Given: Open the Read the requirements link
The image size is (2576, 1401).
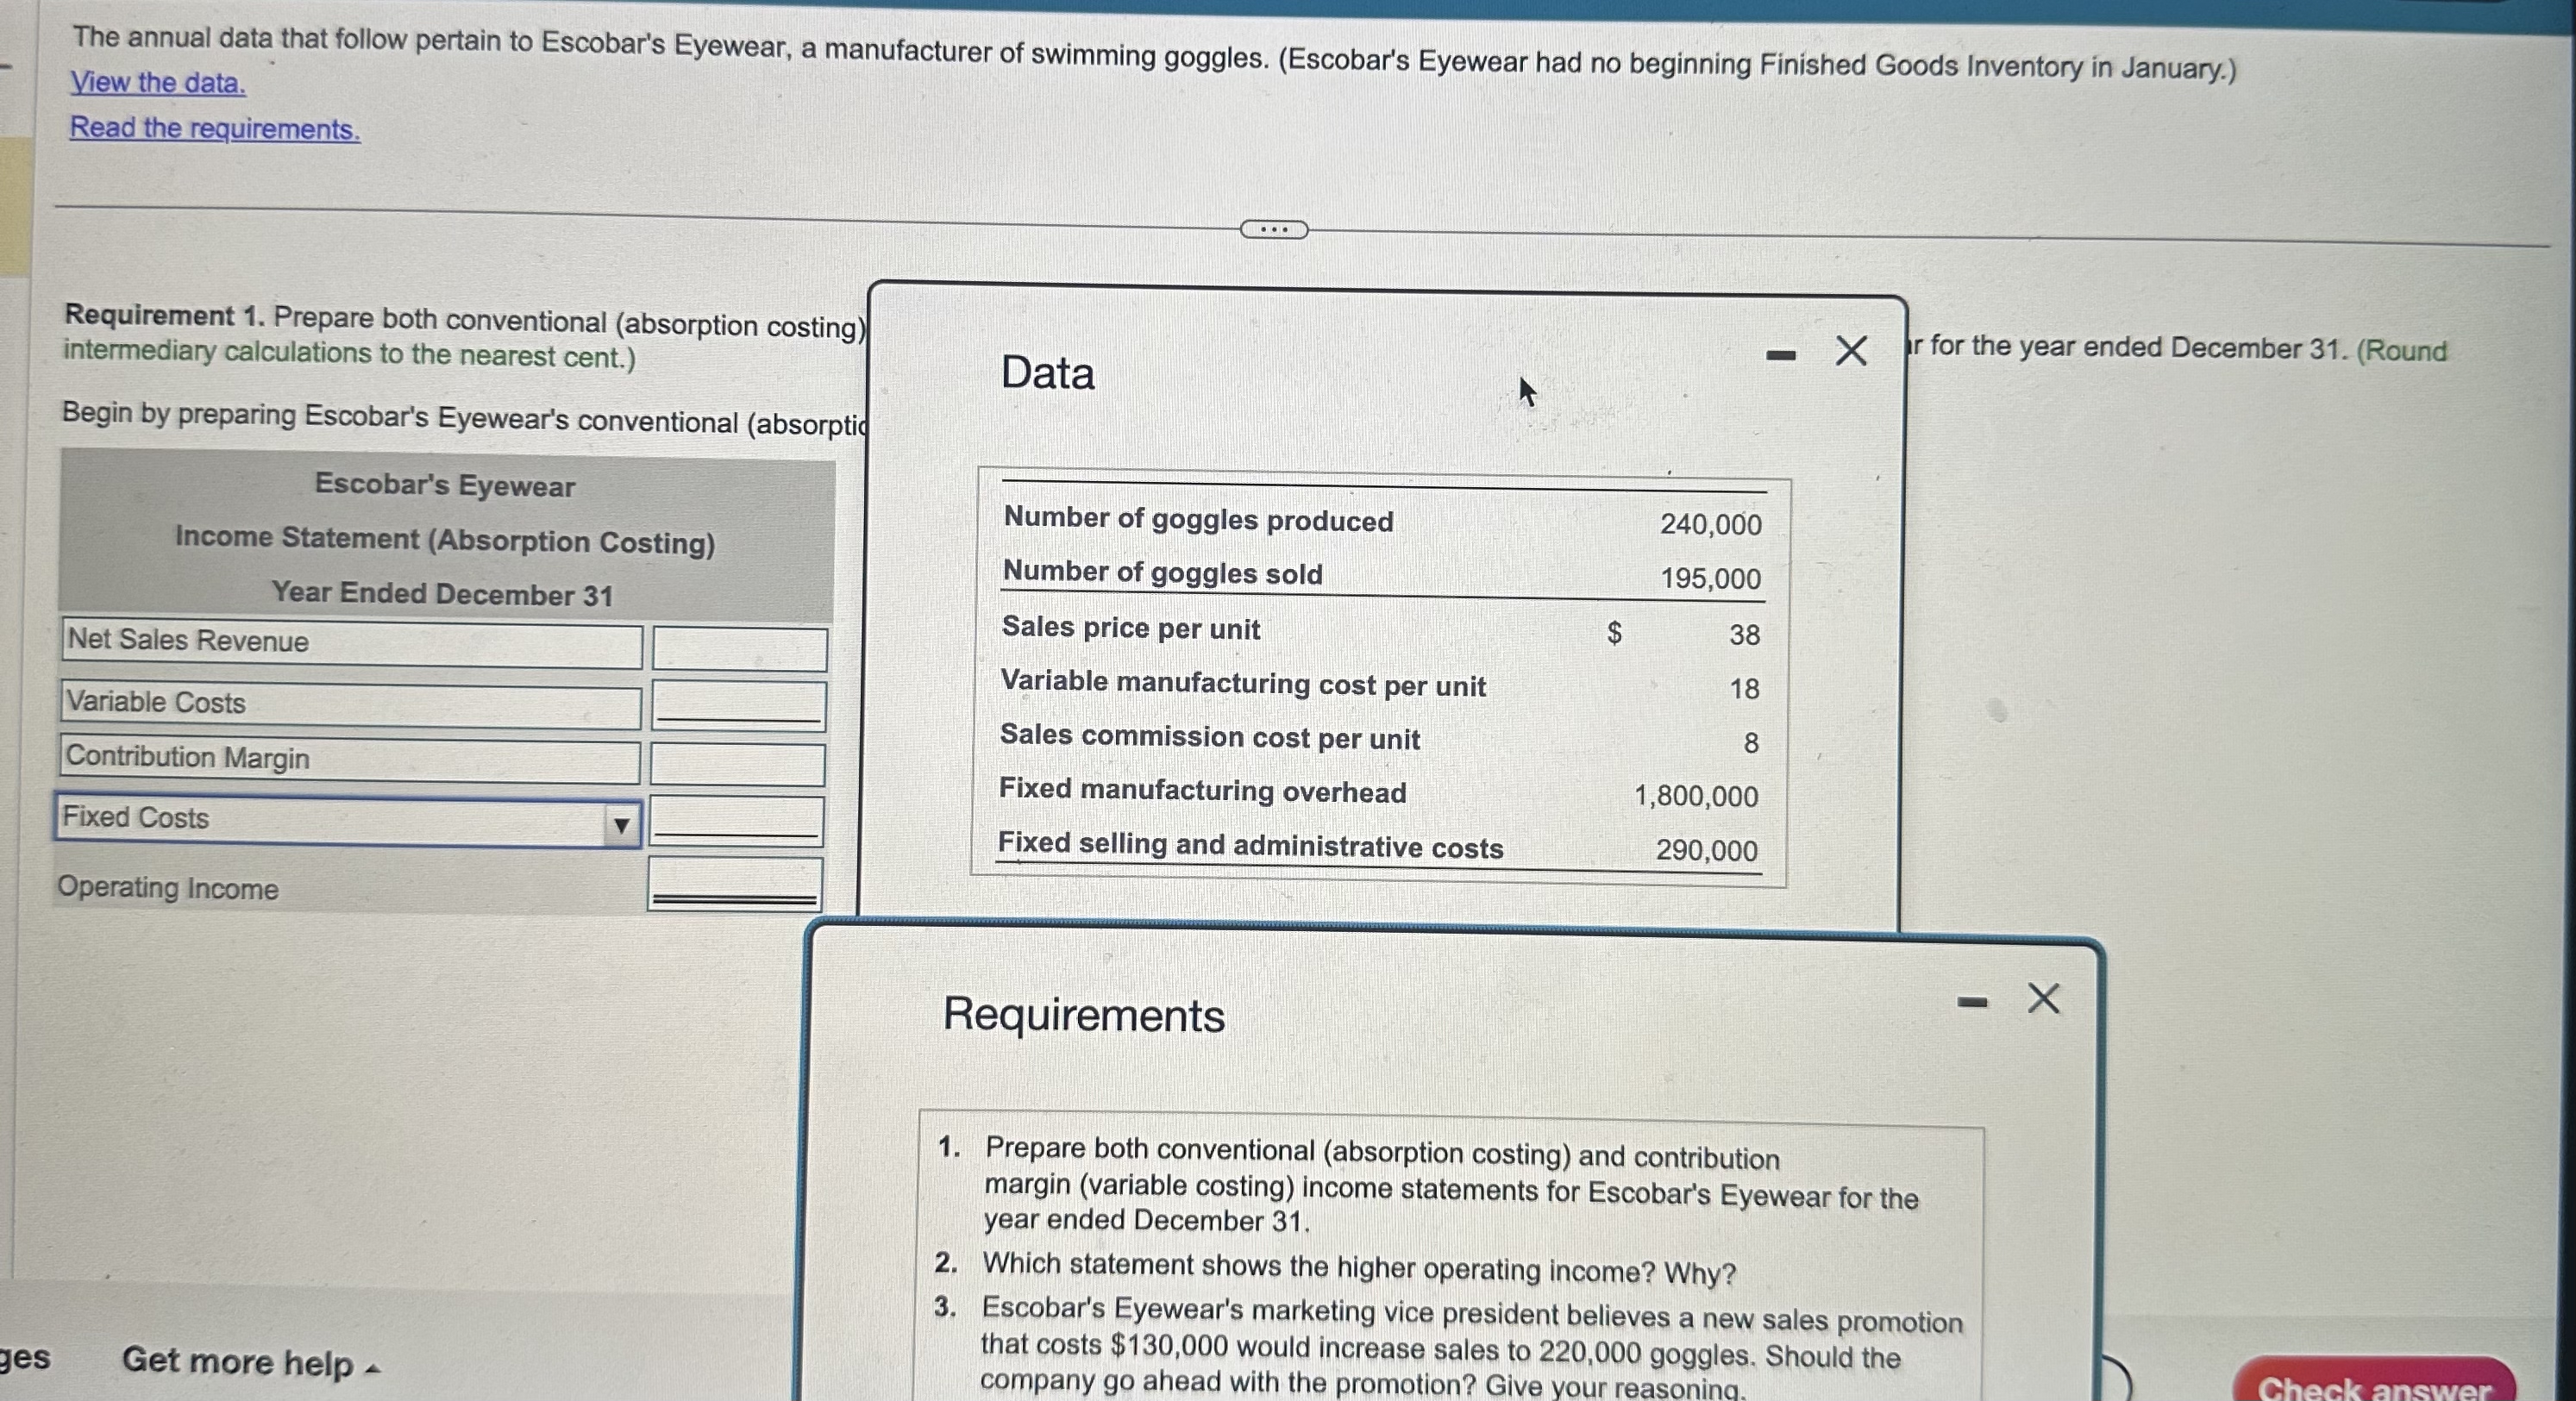Looking at the screenshot, I should pos(215,129).
